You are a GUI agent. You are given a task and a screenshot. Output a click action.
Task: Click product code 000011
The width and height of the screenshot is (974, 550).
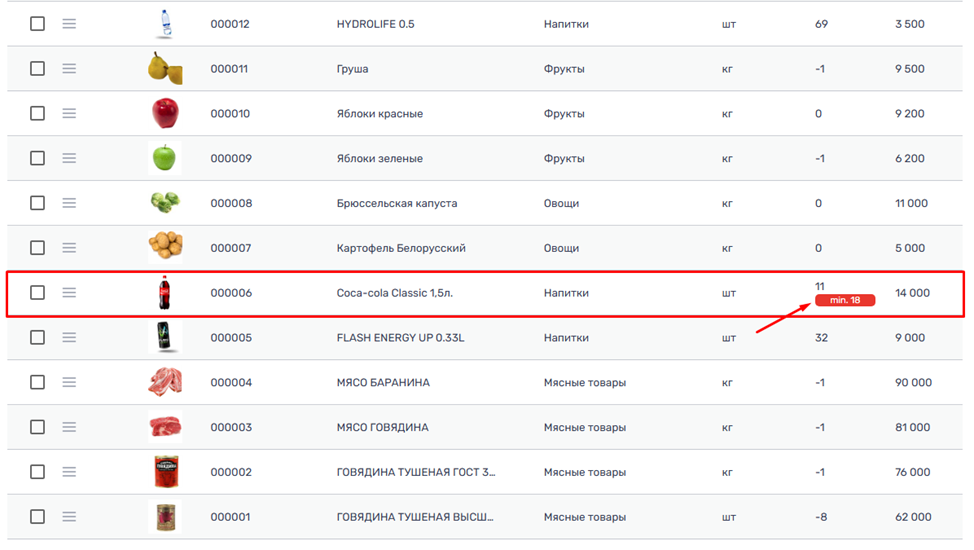tap(229, 69)
